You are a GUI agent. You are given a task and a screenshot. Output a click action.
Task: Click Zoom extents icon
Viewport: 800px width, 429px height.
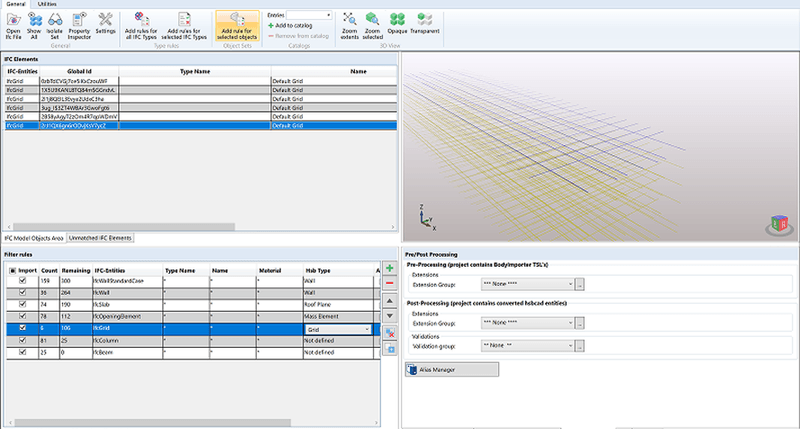[349, 26]
